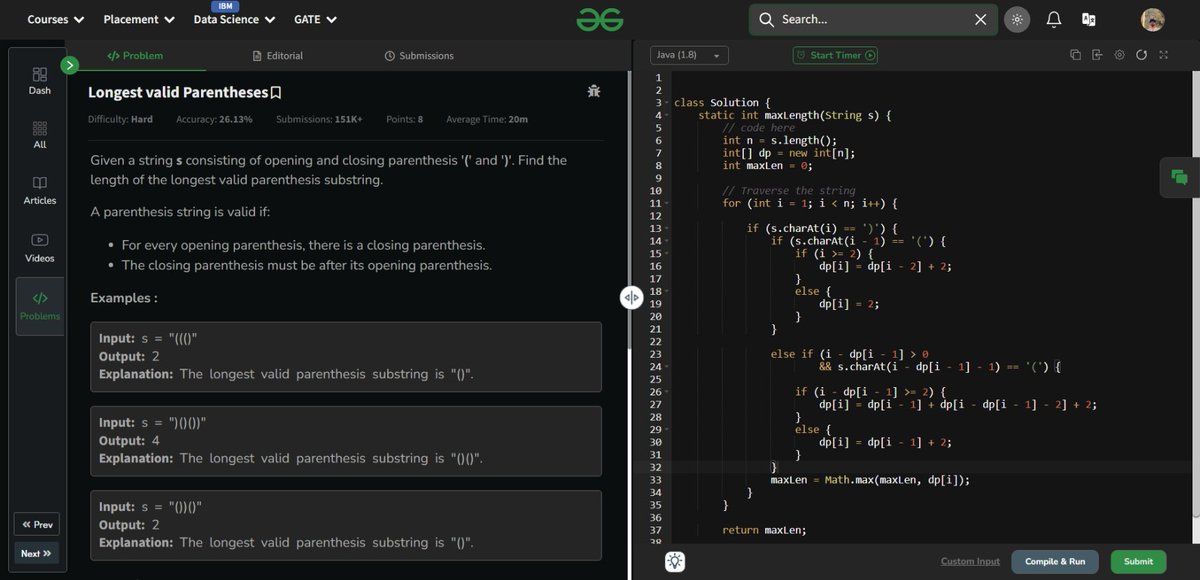The image size is (1200, 580).
Task: Click comment '// Traverse the string'
Action: click(x=789, y=191)
